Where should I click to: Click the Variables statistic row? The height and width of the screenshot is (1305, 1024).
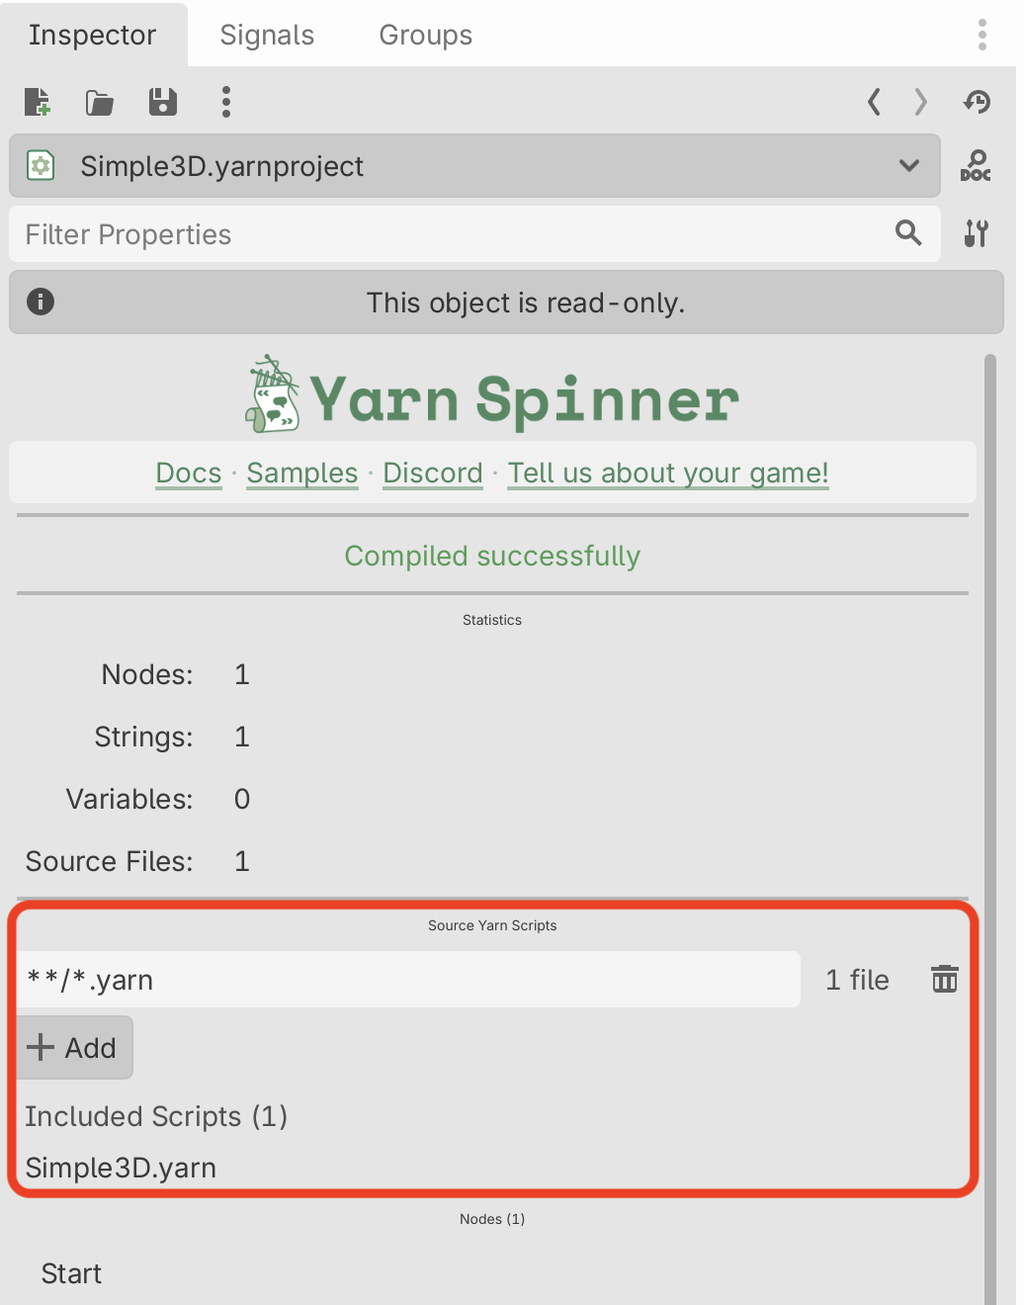(x=158, y=799)
